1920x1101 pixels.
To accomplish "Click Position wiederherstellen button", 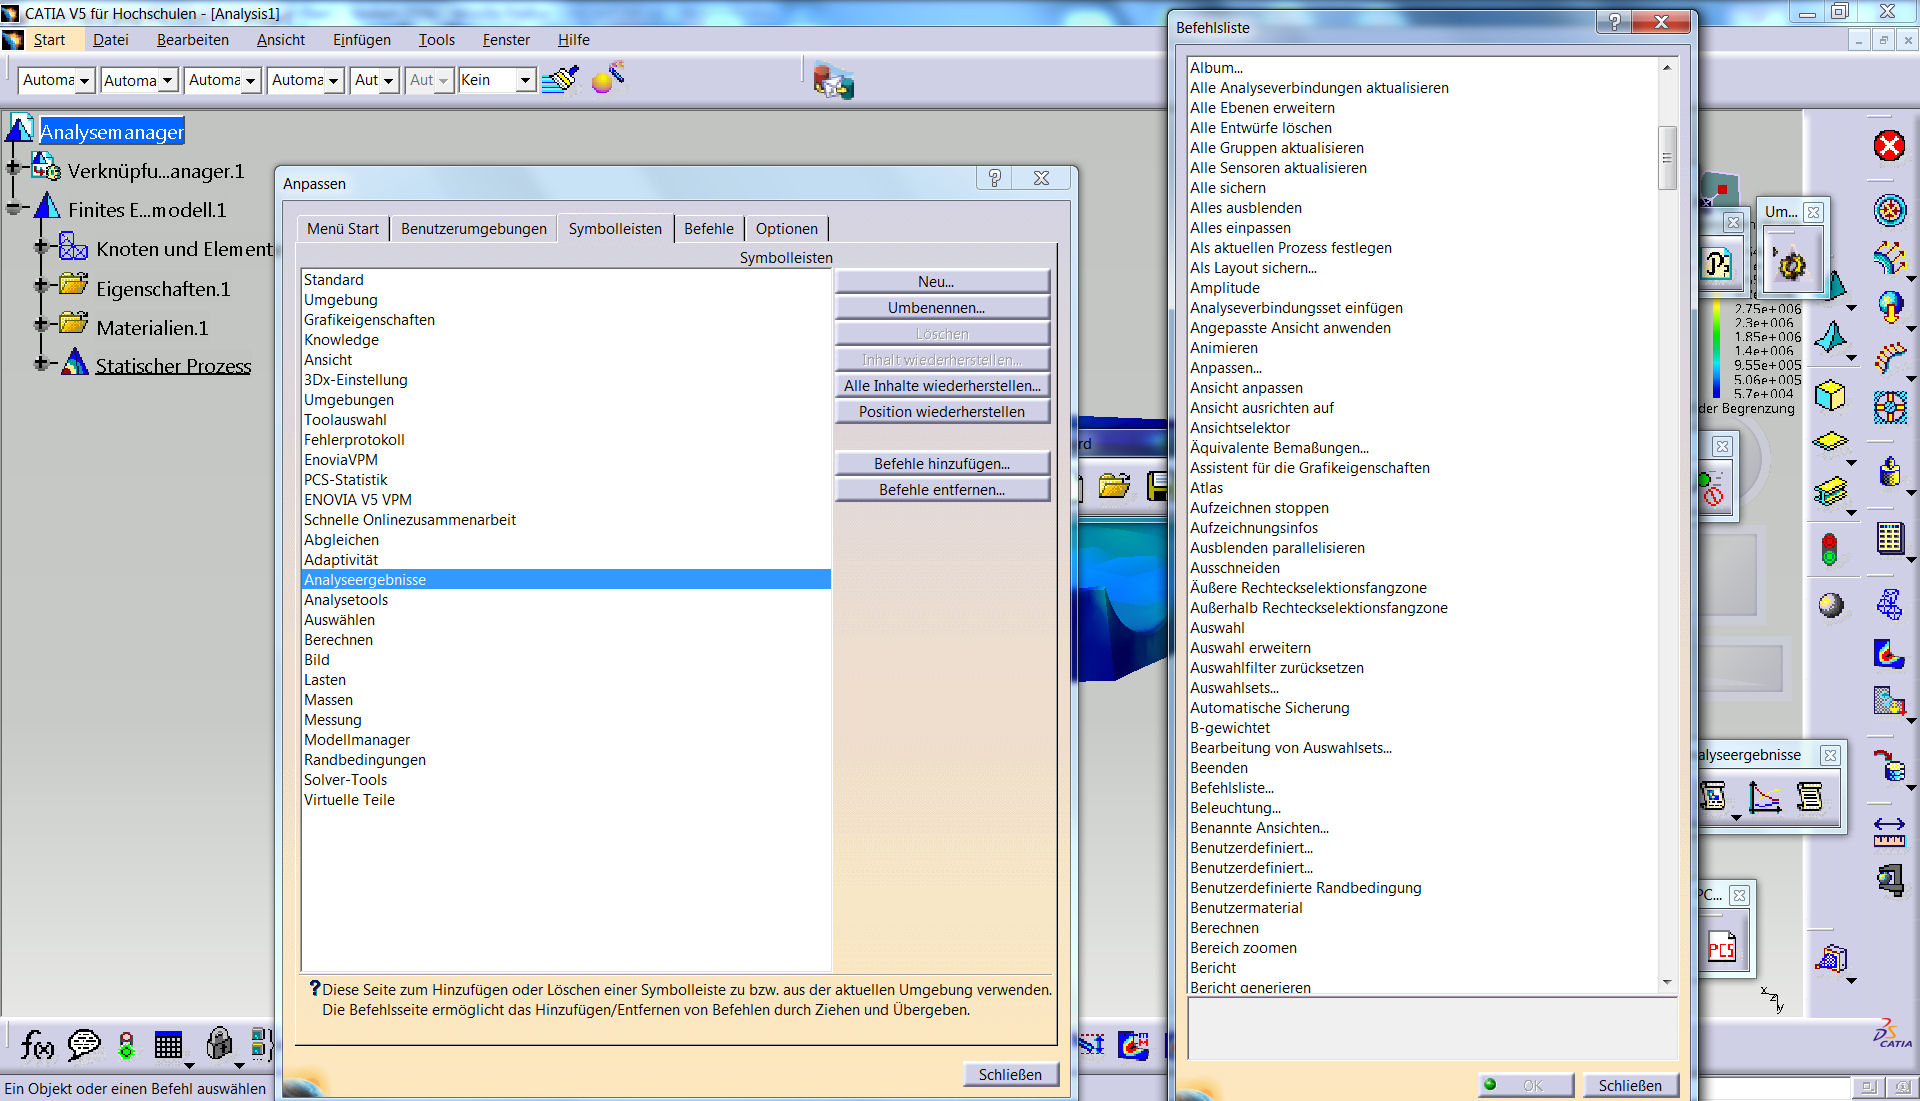I will tap(942, 412).
